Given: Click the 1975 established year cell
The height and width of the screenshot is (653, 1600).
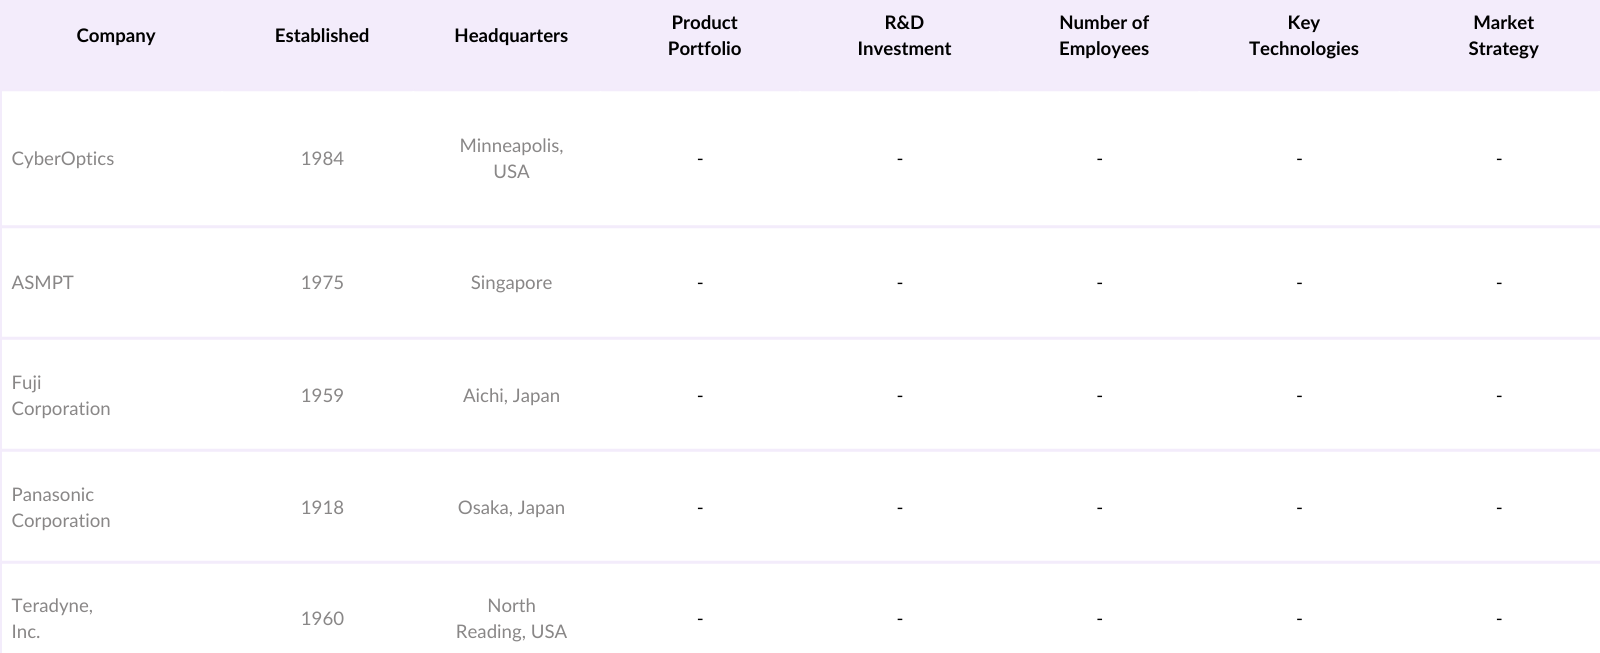Looking at the screenshot, I should [322, 283].
